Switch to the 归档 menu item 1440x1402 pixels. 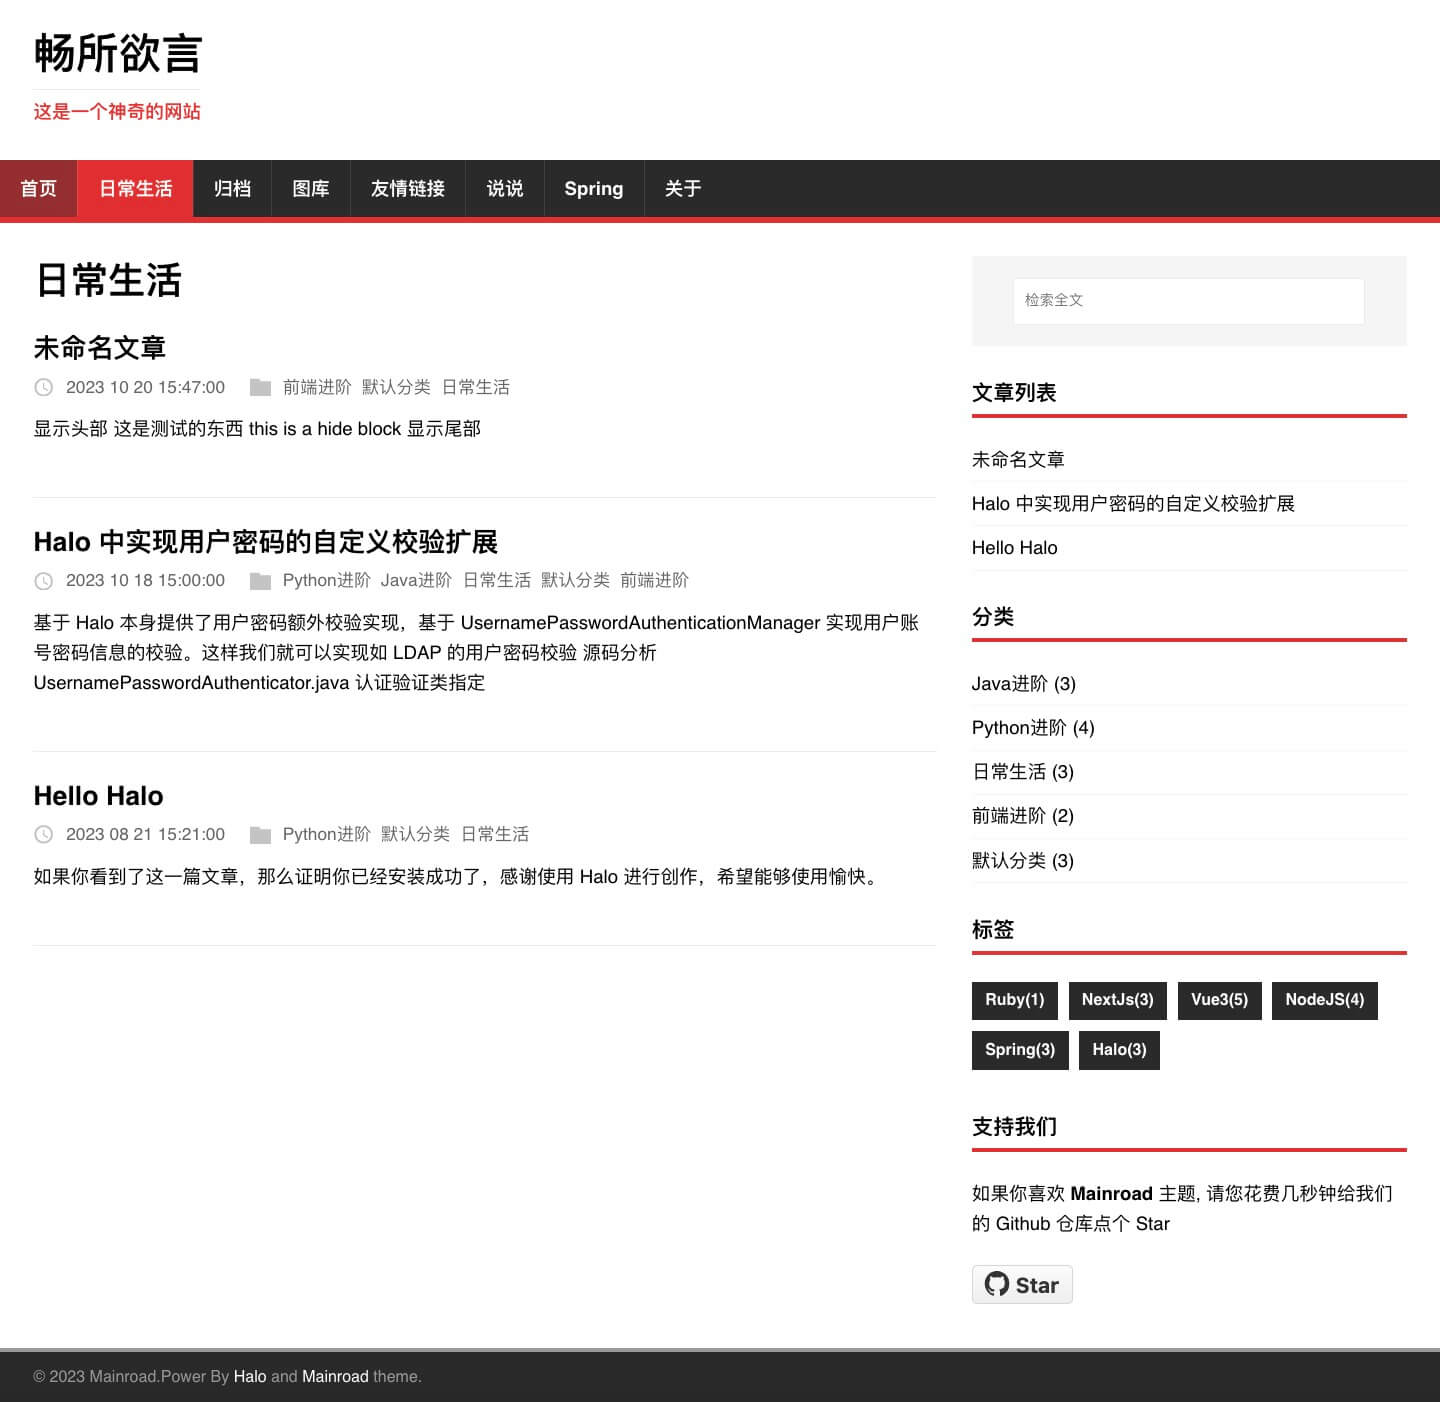click(x=232, y=189)
